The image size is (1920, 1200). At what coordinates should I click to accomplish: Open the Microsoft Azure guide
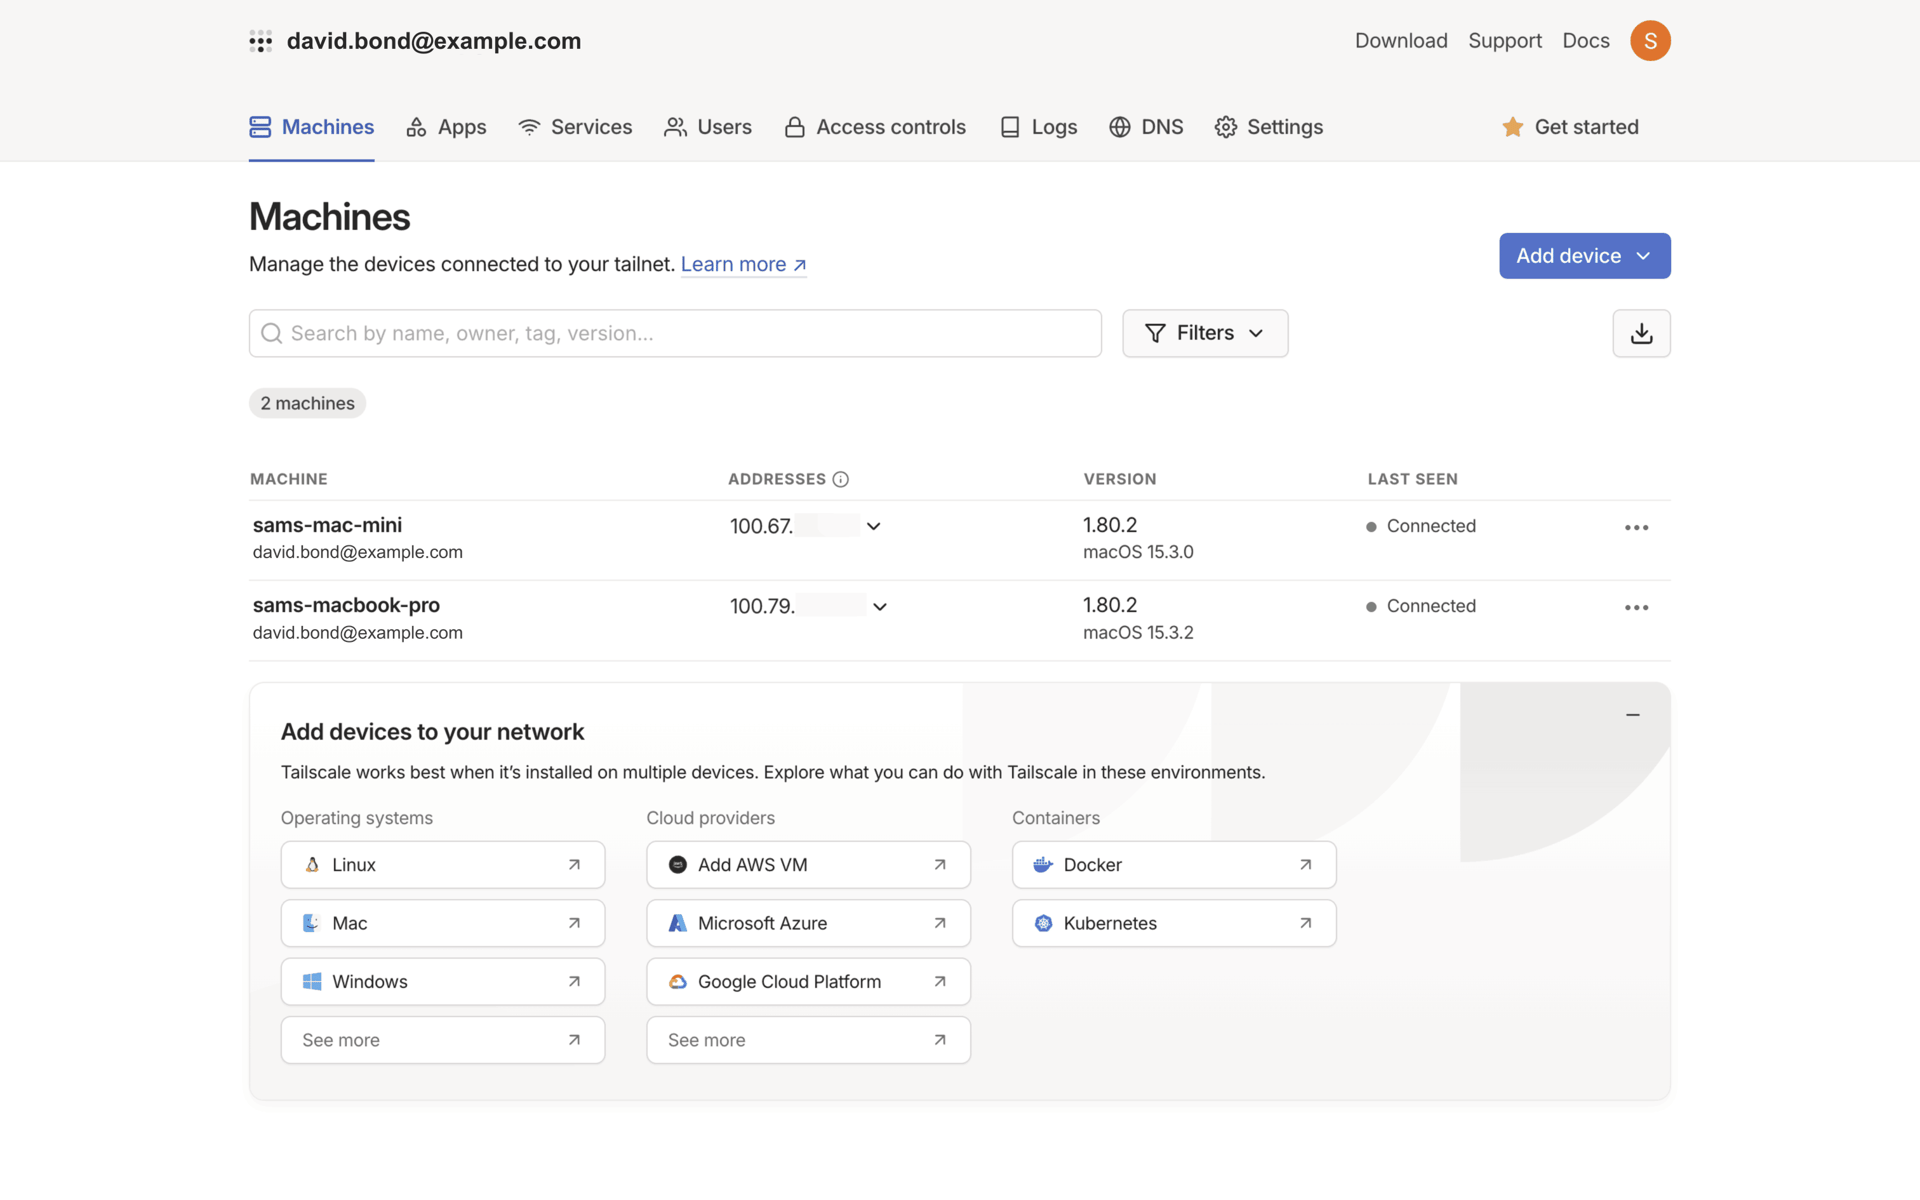pos(808,923)
